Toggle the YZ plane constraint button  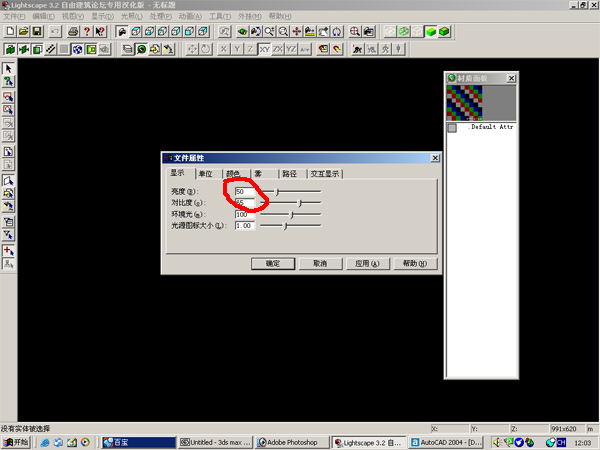(291, 49)
